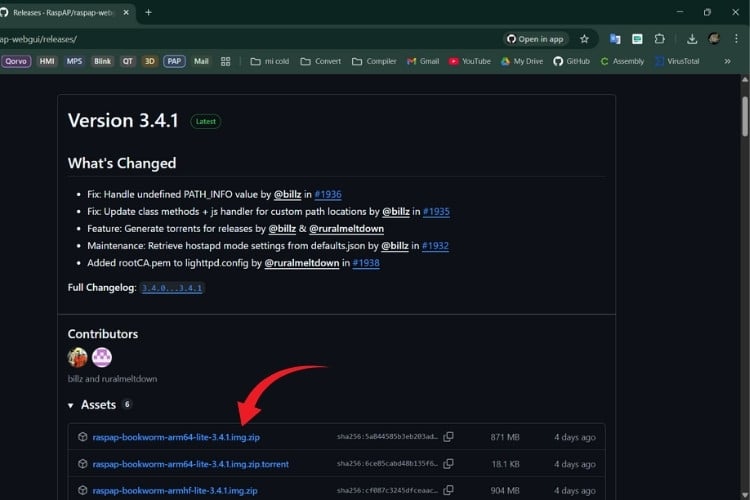Click package icon of the torrent asset row

tap(82, 464)
